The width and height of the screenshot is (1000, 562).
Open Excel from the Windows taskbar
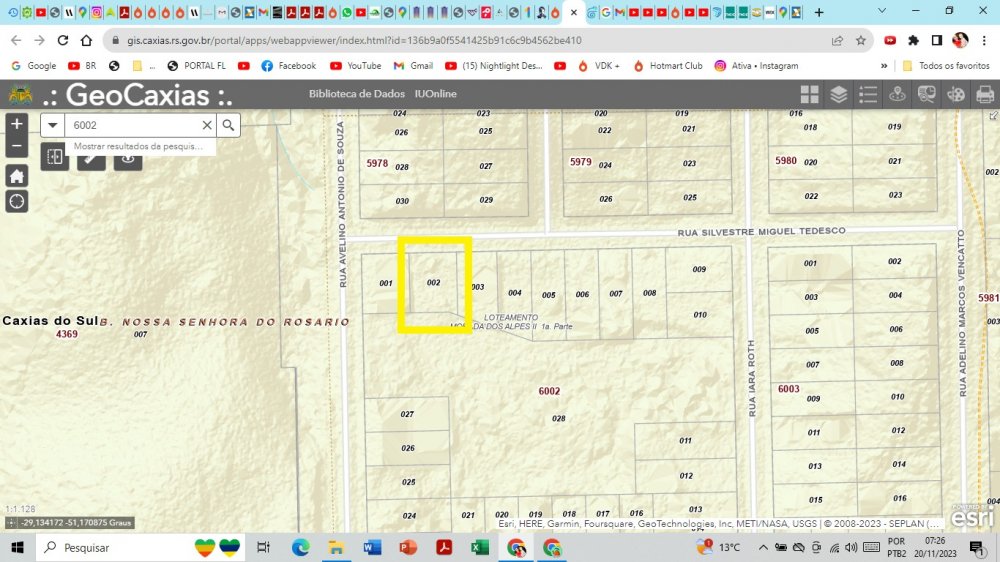tap(479, 548)
